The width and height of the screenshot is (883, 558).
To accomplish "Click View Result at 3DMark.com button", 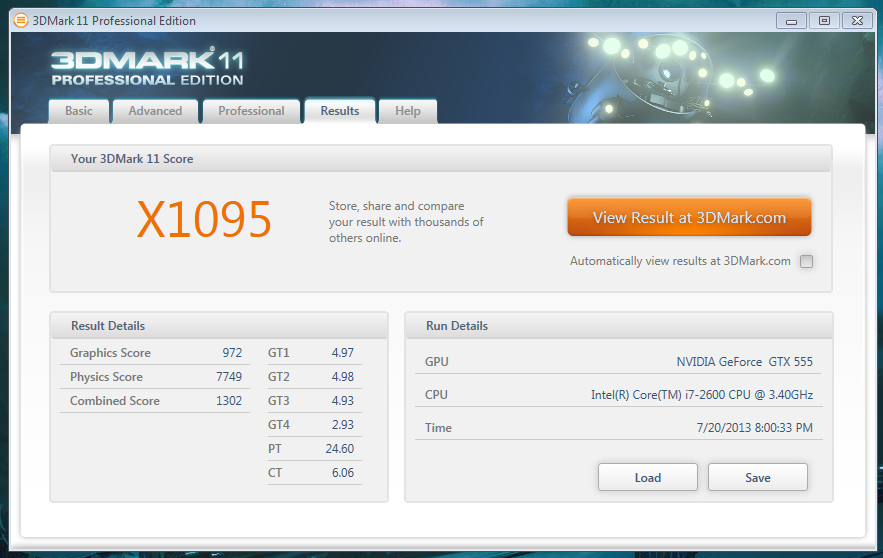I will pos(689,217).
